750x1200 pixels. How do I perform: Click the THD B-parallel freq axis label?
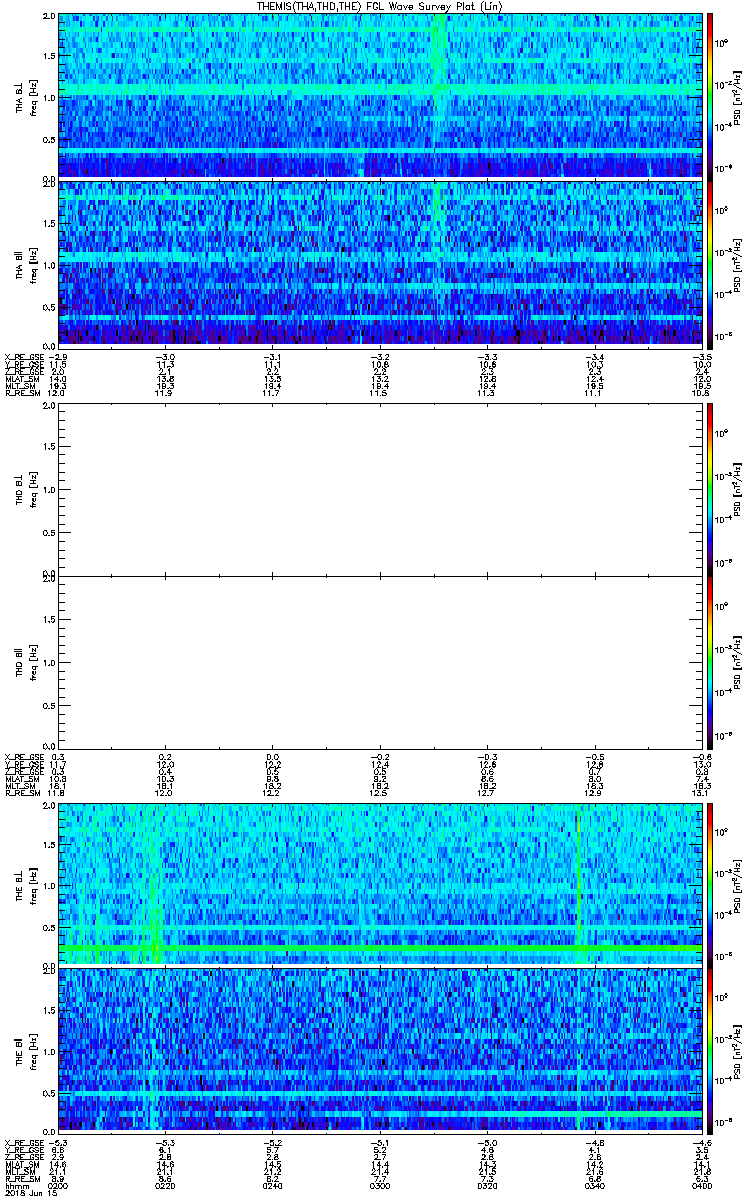pyautogui.click(x=32, y=661)
